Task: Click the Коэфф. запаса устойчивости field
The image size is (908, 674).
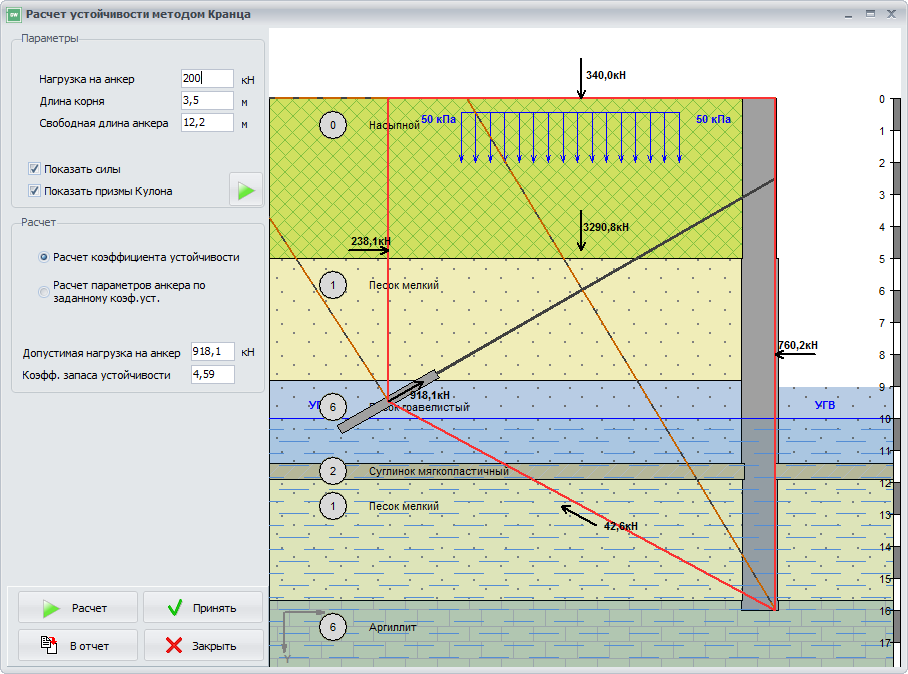Action: [212, 375]
